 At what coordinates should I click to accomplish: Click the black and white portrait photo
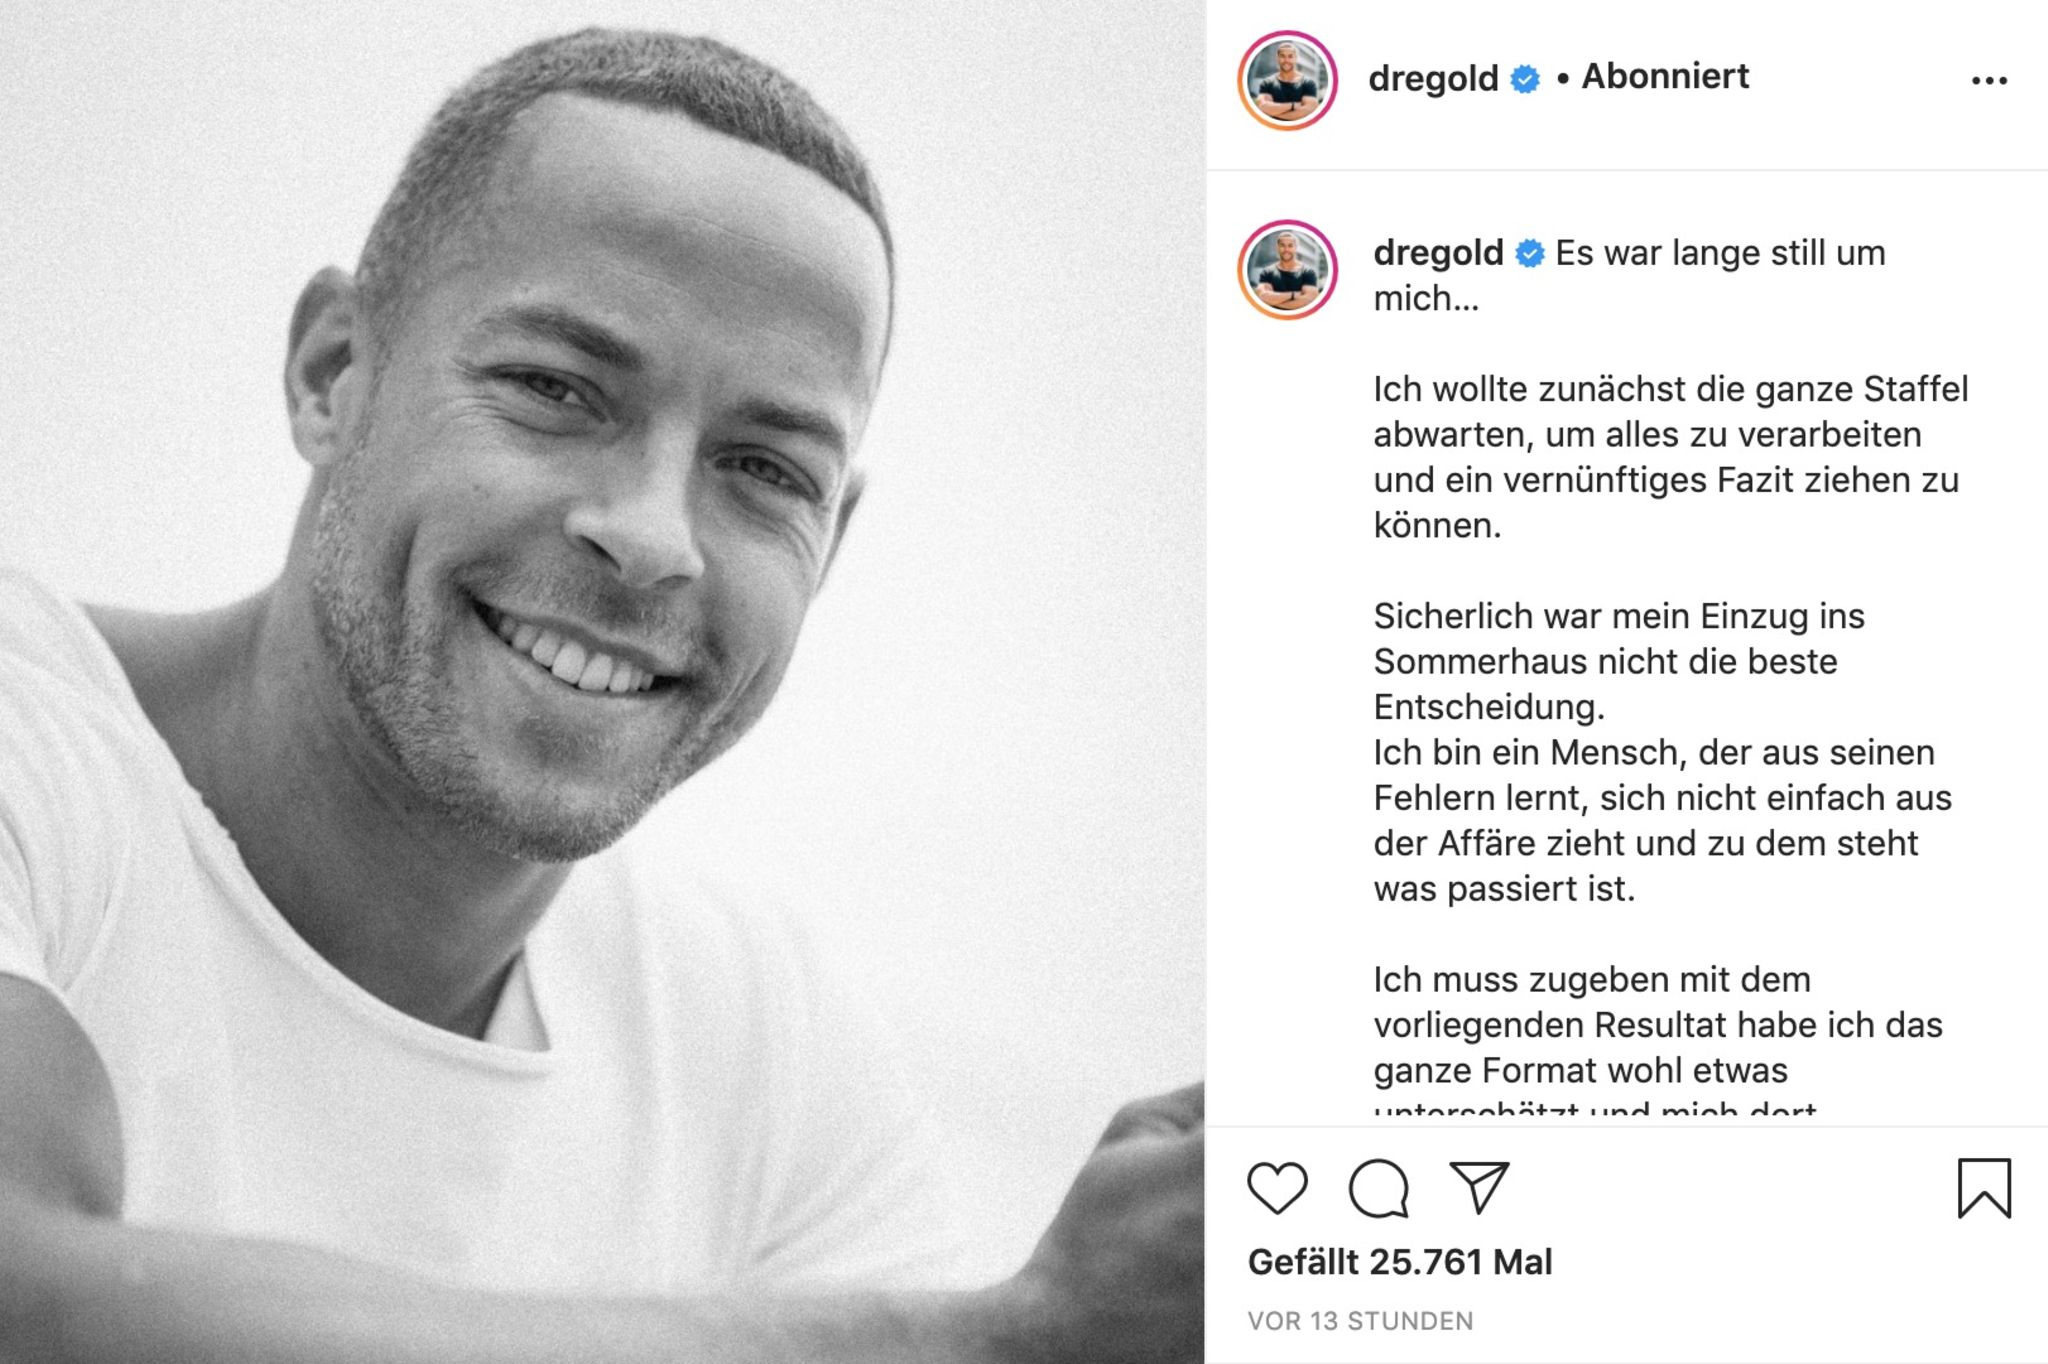pos(602,682)
